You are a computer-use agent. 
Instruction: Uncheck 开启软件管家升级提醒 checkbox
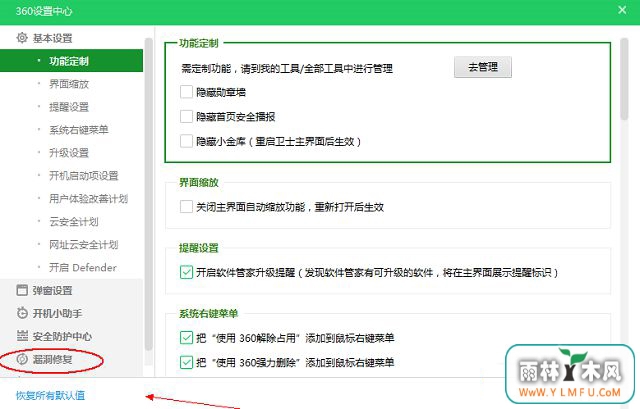(186, 272)
